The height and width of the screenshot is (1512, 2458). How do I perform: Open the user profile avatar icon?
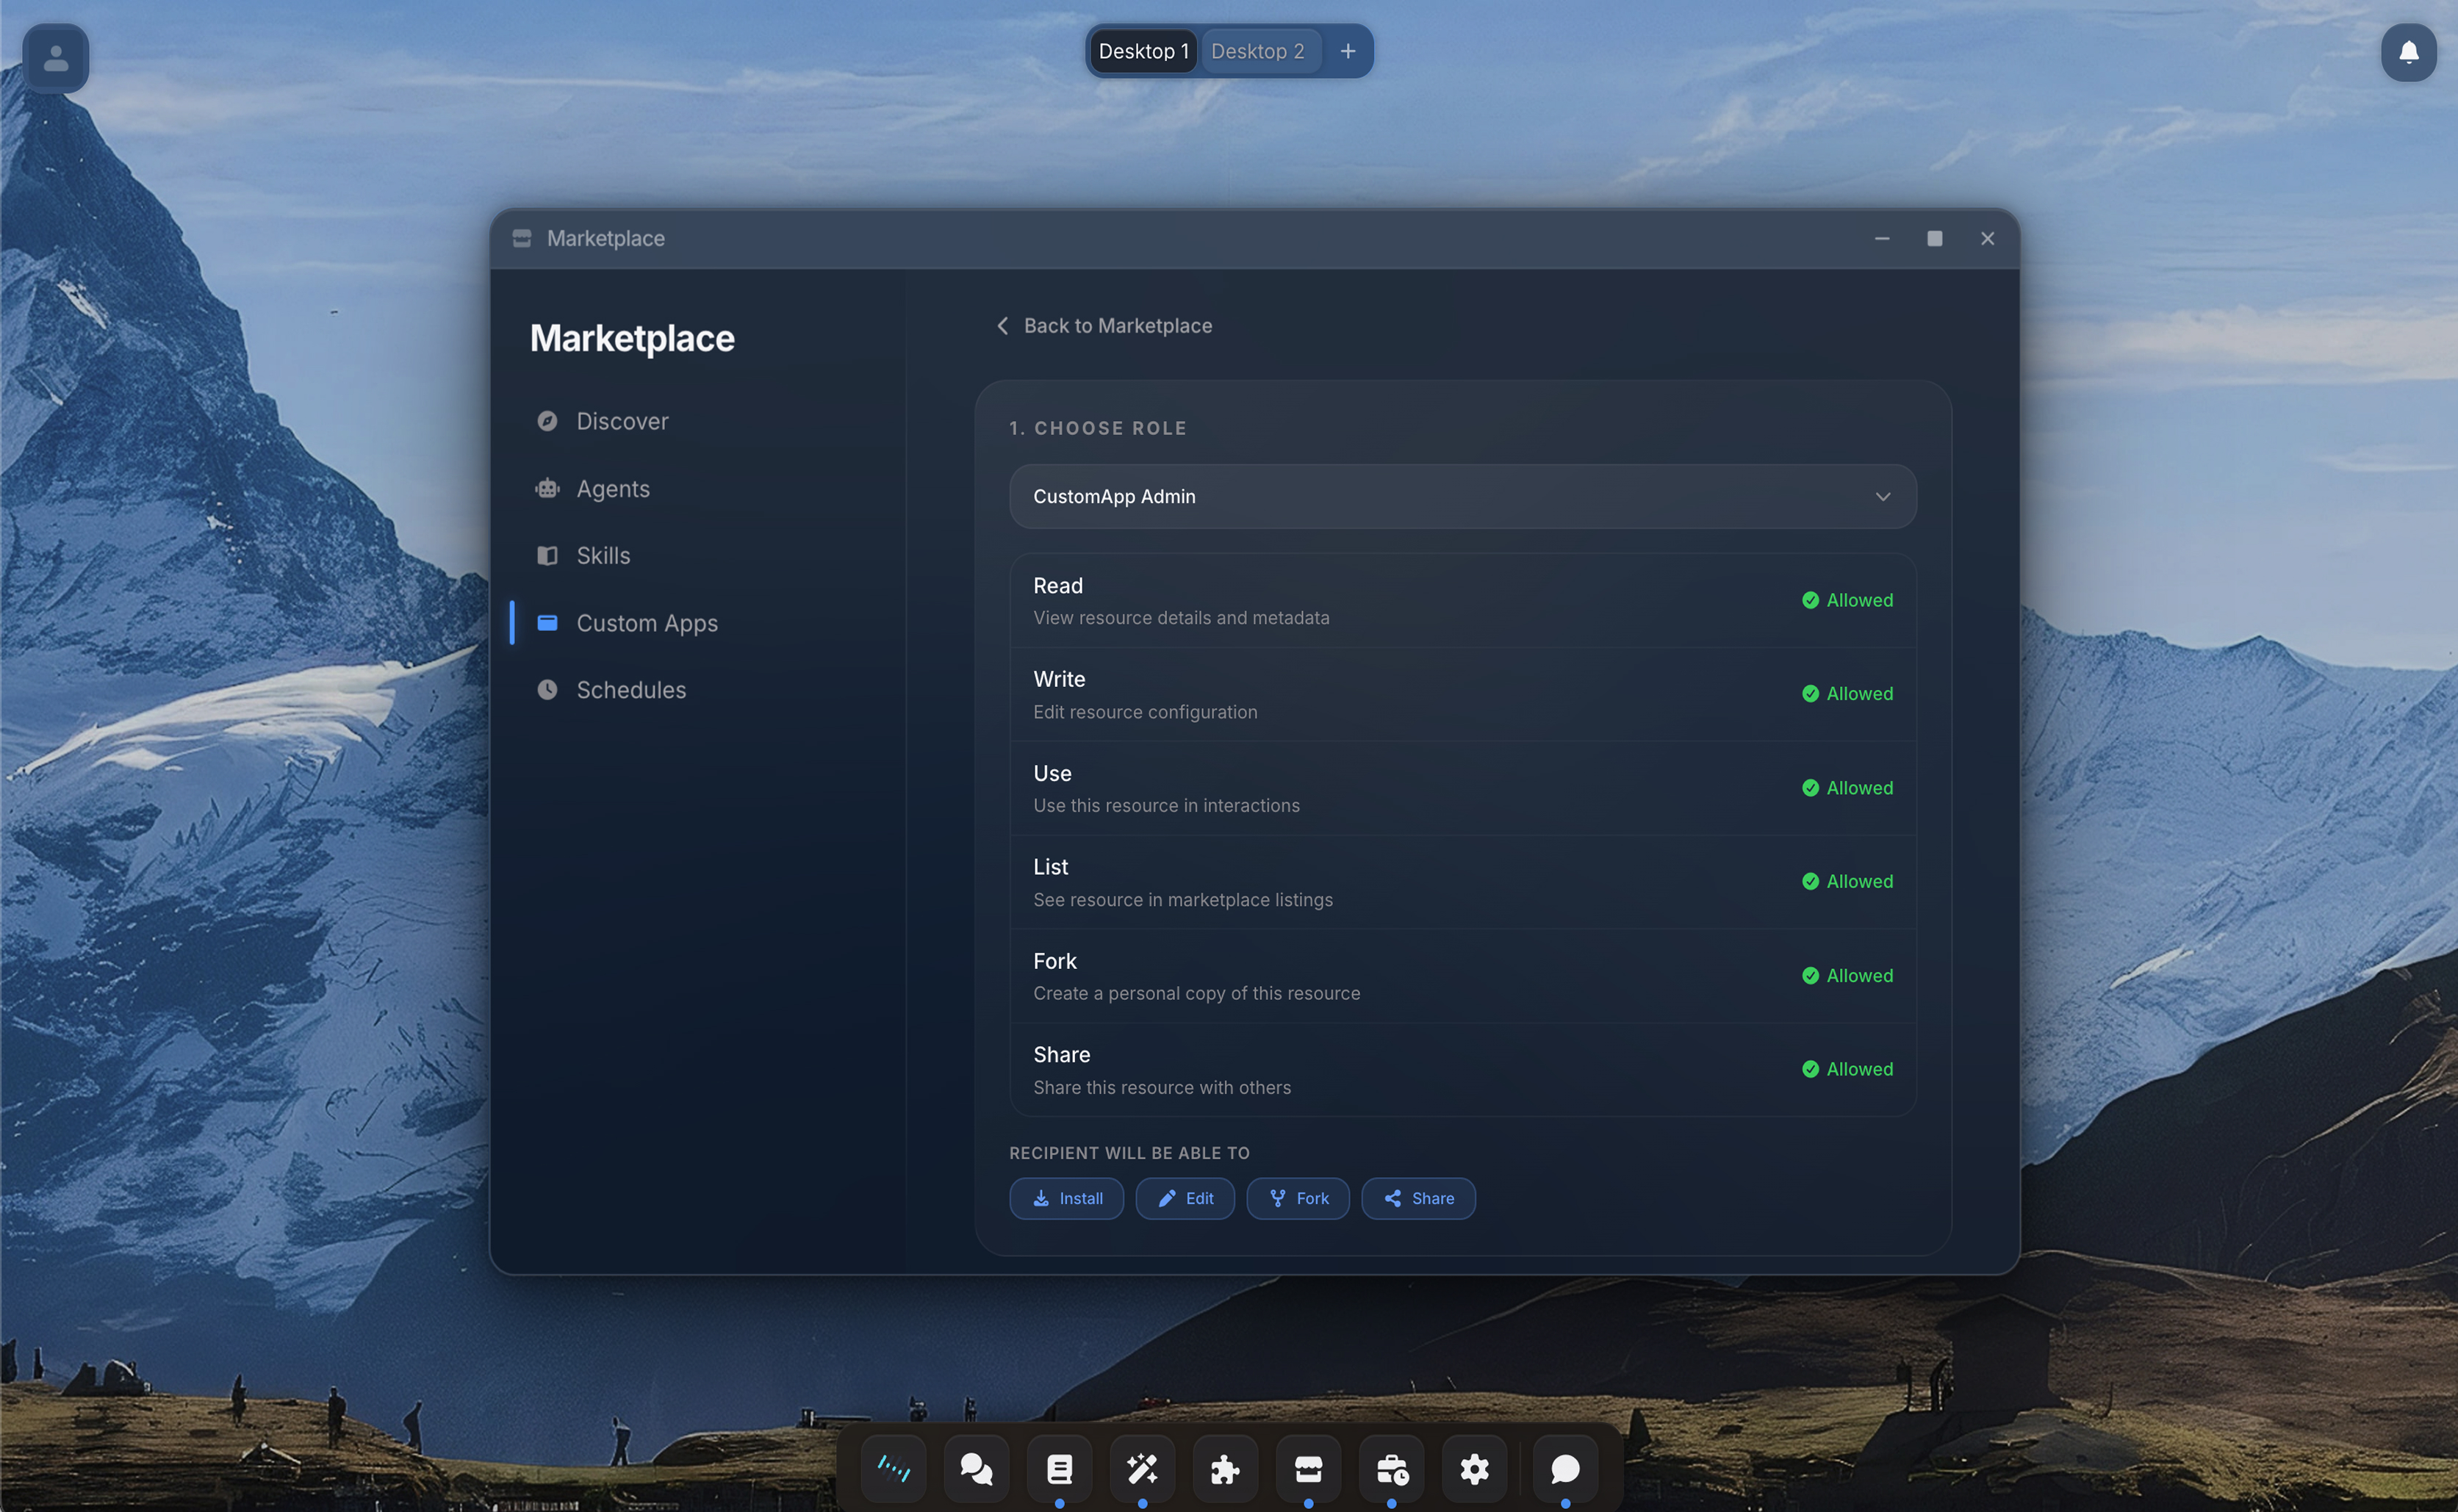pyautogui.click(x=56, y=58)
